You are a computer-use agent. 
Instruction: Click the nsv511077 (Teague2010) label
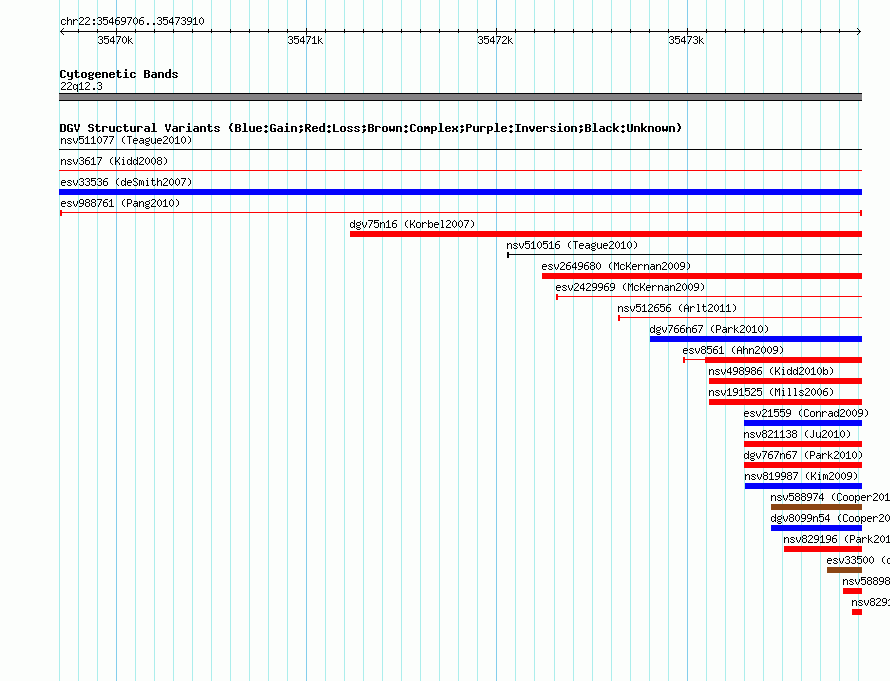[x=126, y=140]
